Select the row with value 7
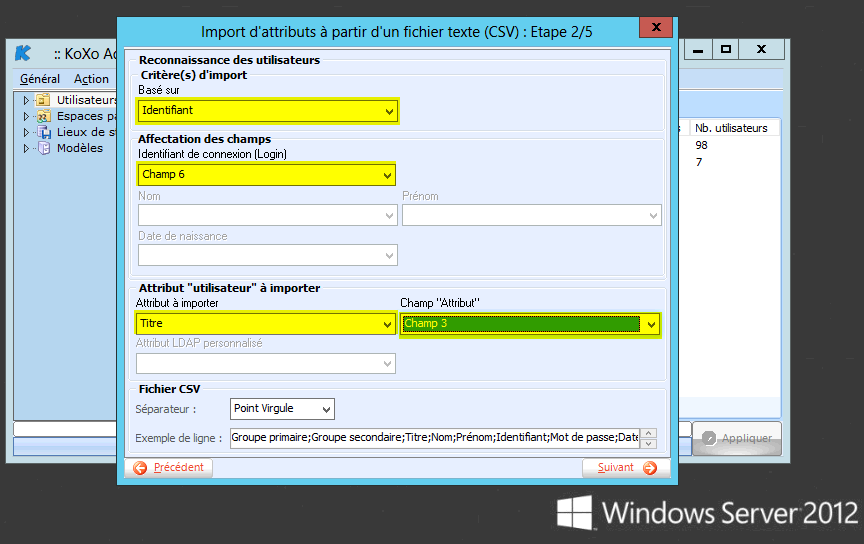This screenshot has width=864, height=544. tap(699, 162)
